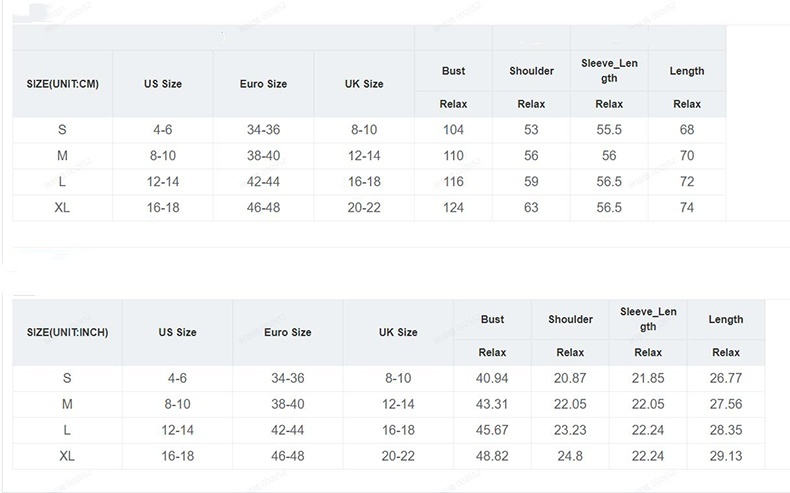Click the 74 length value in the XL row

(687, 208)
